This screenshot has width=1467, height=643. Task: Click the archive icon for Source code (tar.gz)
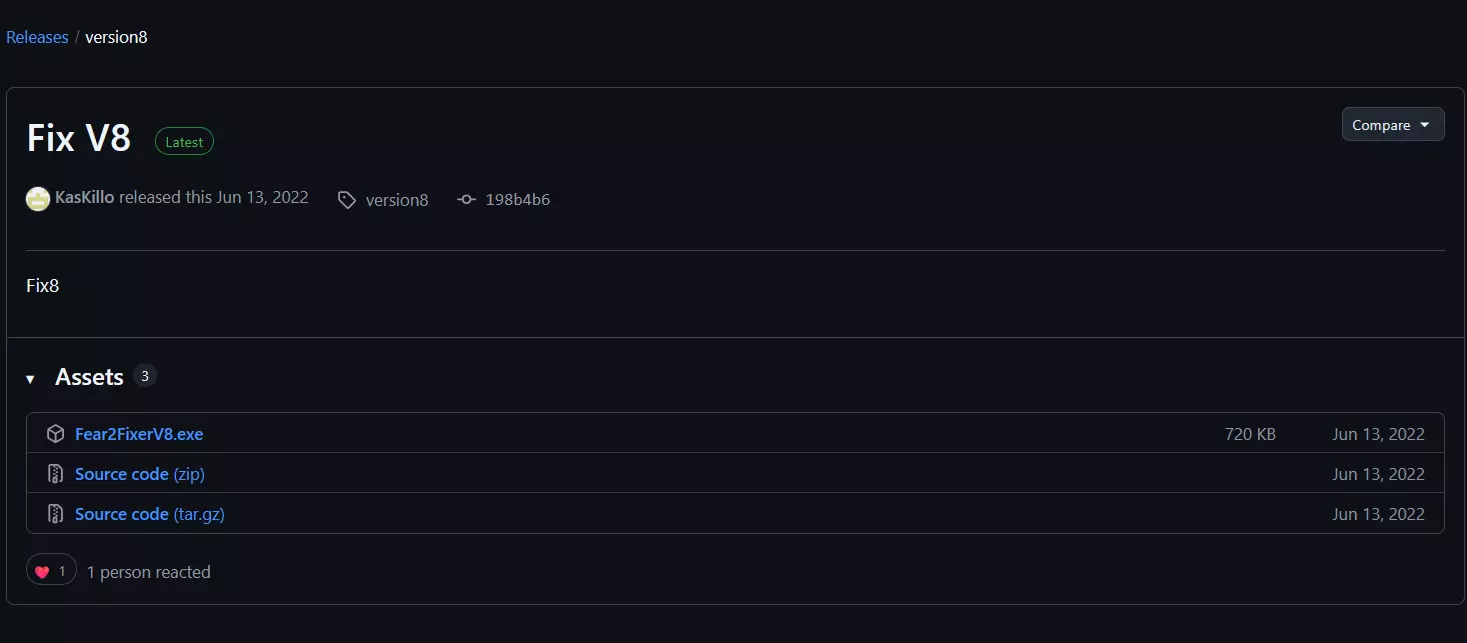pos(56,514)
